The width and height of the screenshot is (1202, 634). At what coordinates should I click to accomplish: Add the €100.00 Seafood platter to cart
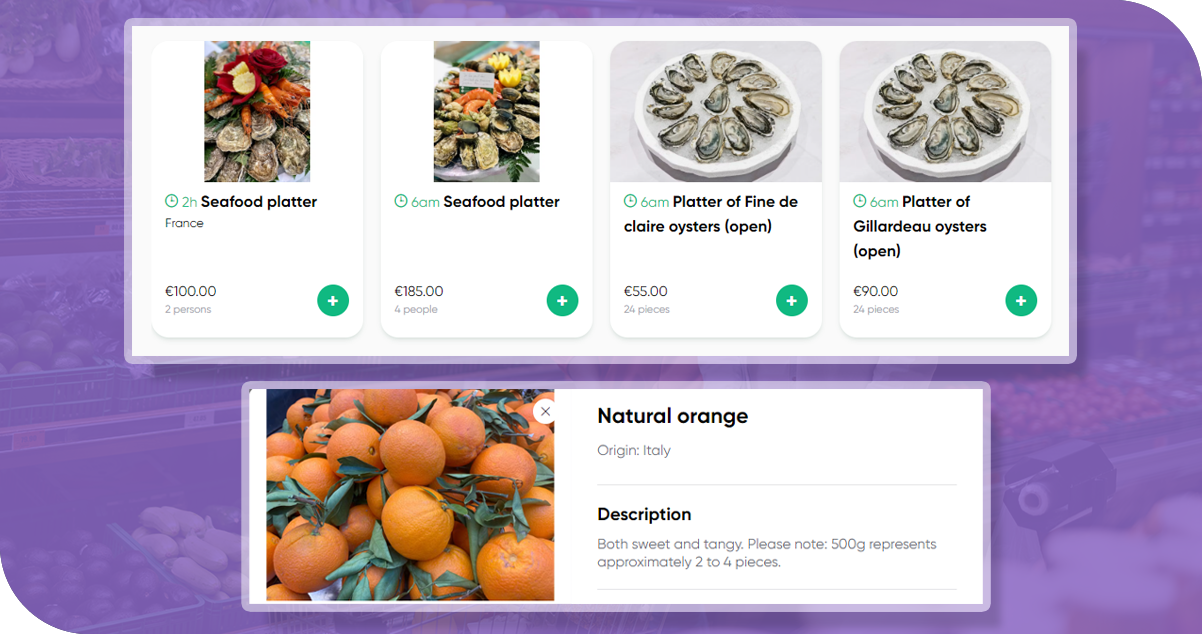(x=333, y=300)
